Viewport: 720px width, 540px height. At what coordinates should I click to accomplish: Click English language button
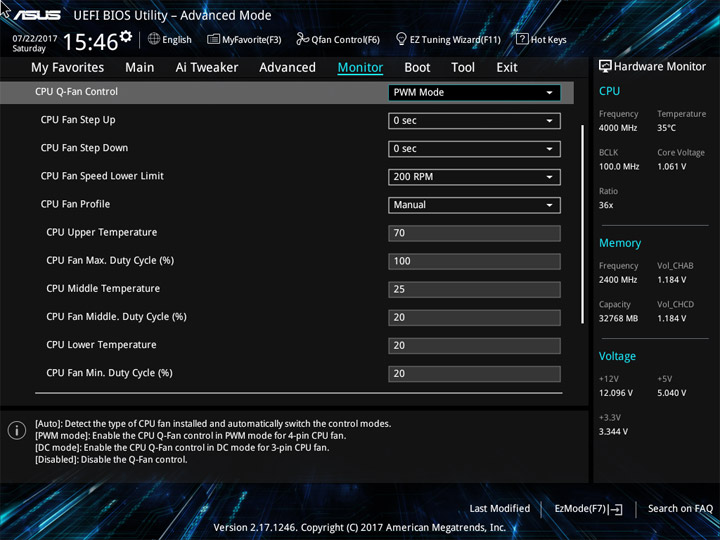click(x=169, y=39)
